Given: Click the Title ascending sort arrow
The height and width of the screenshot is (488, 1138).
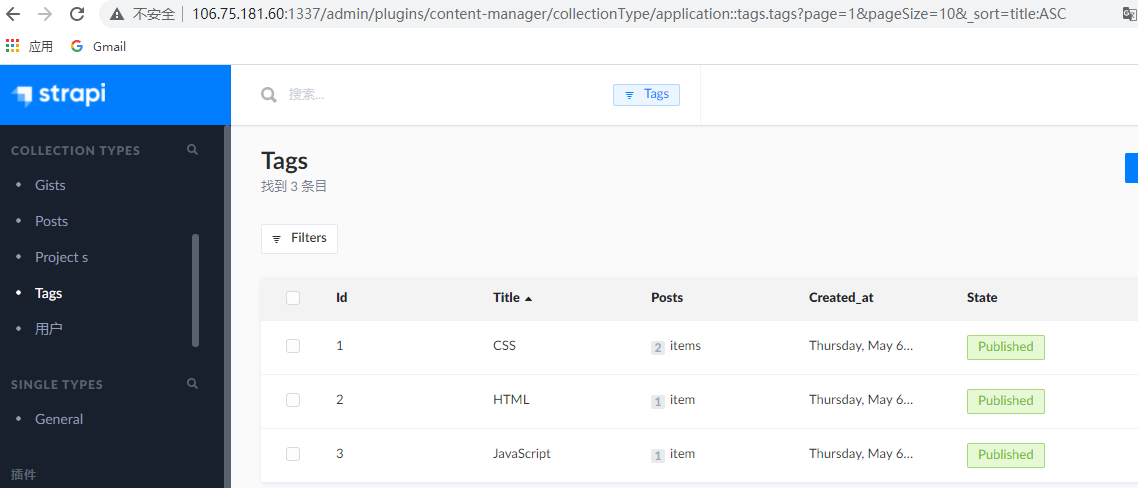Looking at the screenshot, I should tap(528, 298).
